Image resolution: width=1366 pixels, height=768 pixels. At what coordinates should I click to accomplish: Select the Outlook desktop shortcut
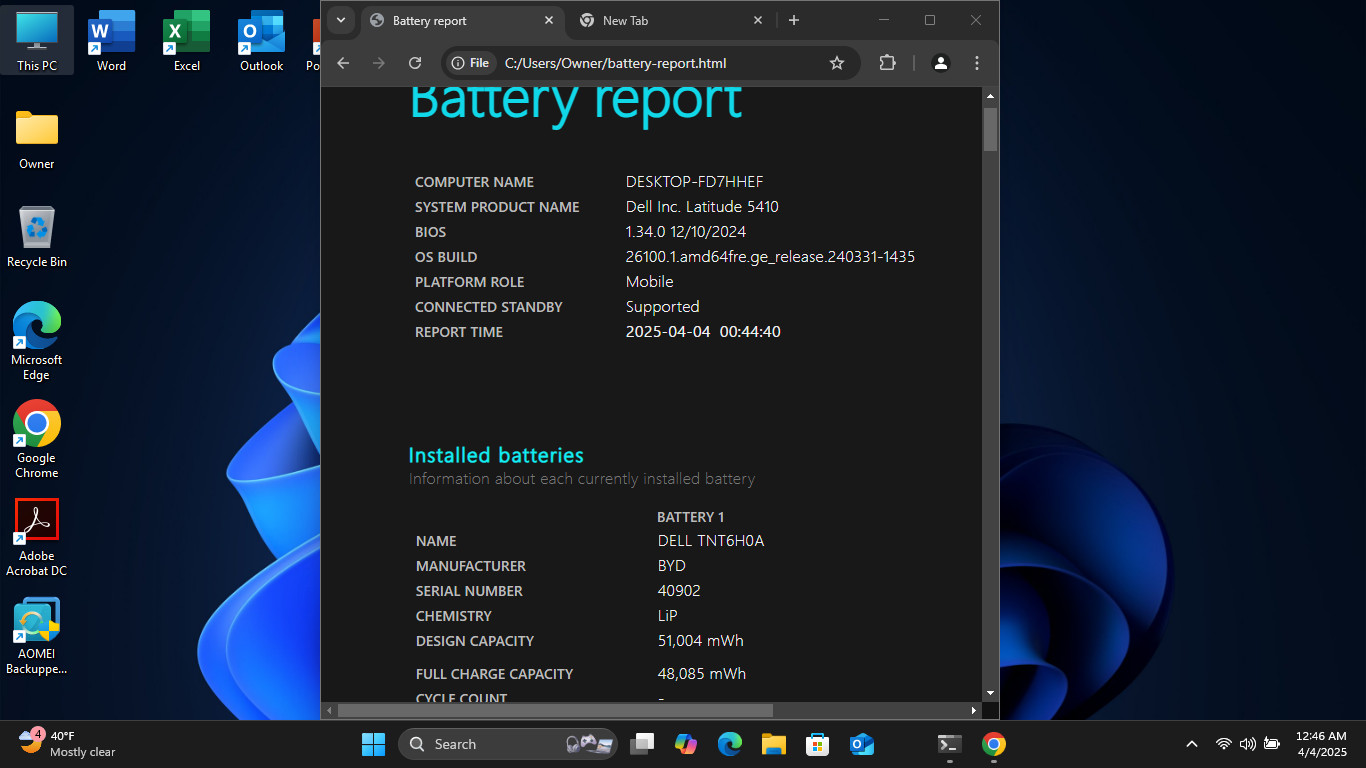coord(261,41)
